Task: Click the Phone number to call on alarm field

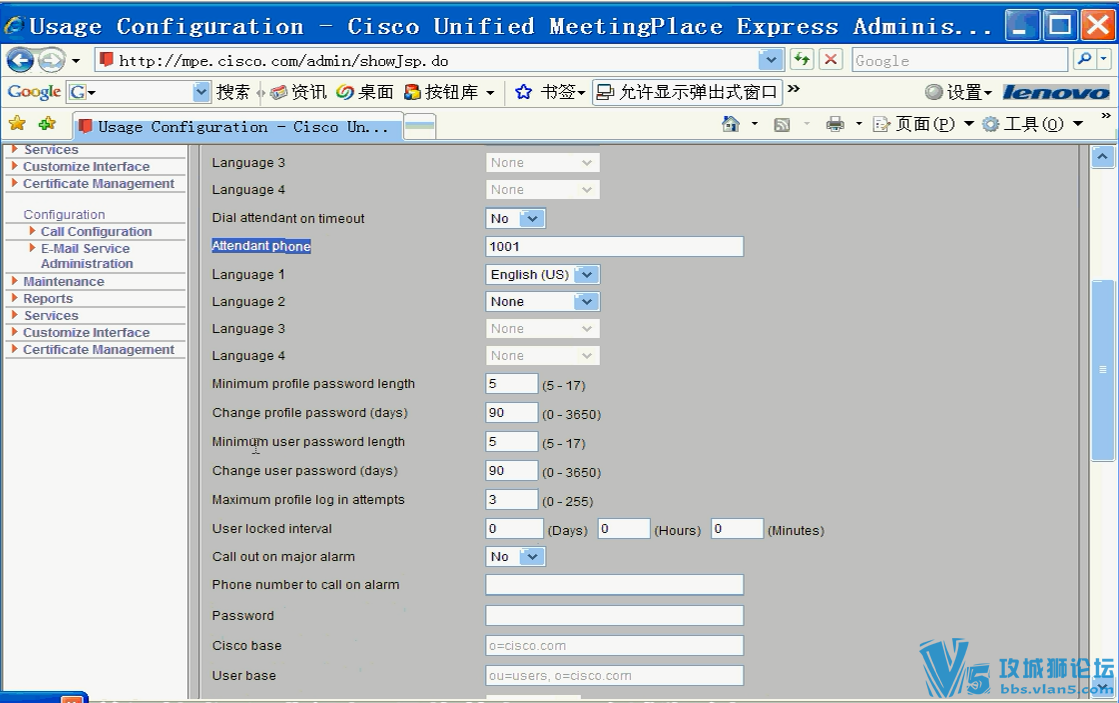Action: click(x=614, y=585)
